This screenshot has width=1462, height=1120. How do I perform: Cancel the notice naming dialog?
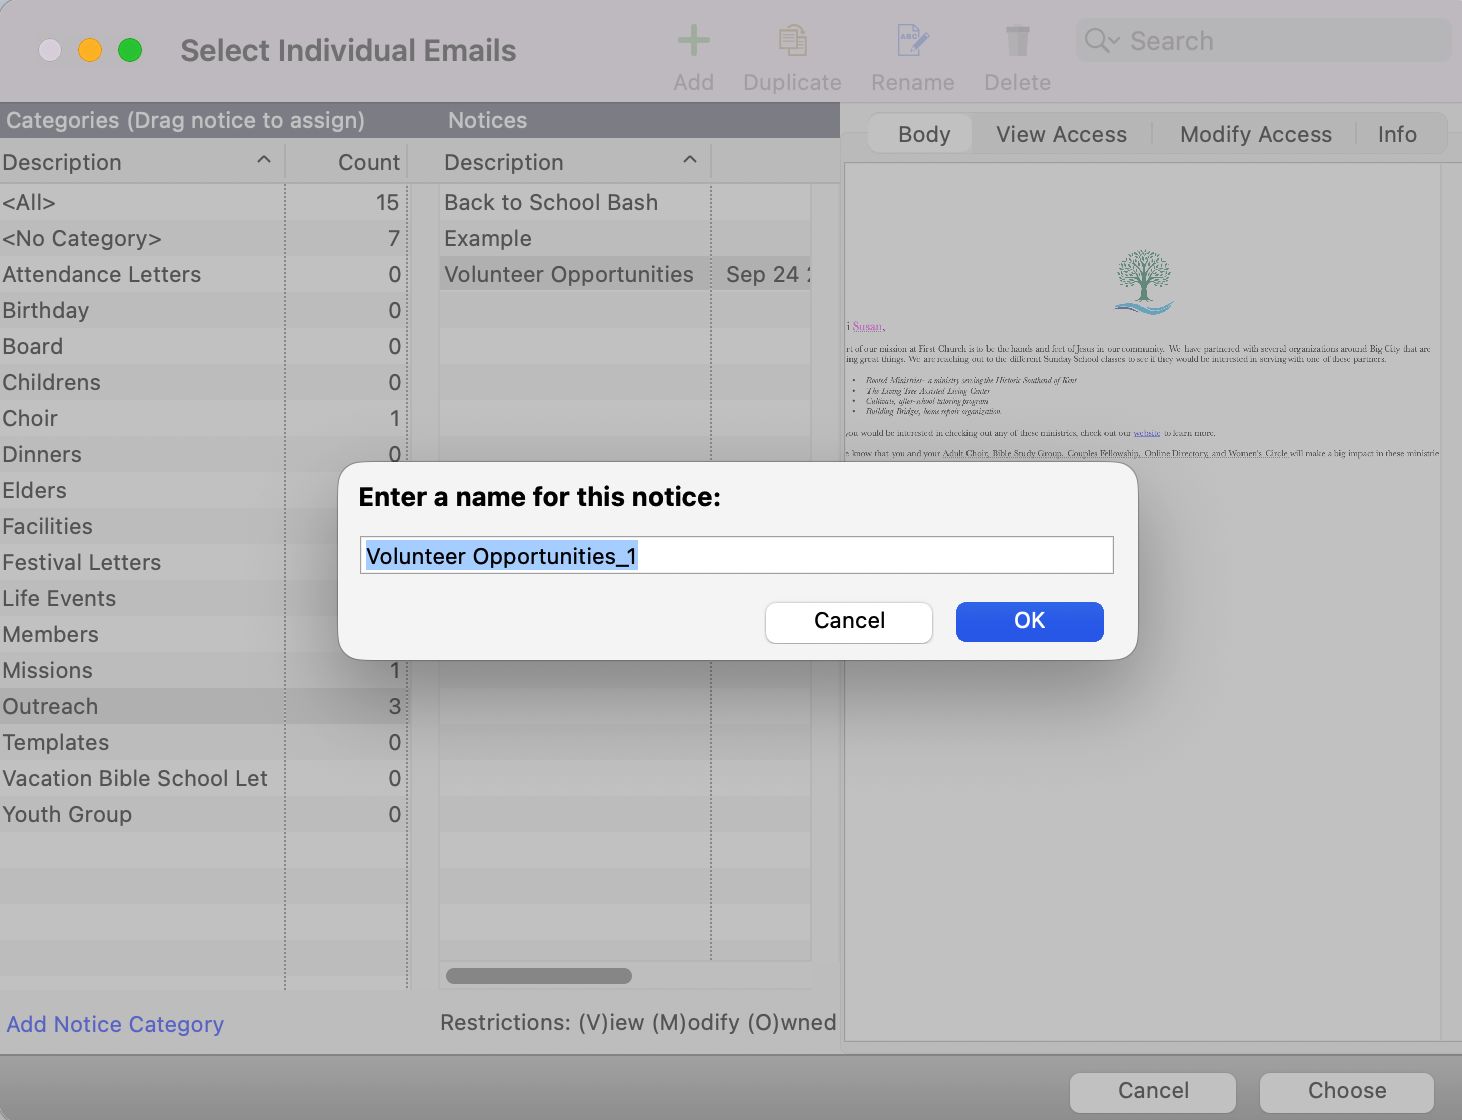click(x=849, y=621)
